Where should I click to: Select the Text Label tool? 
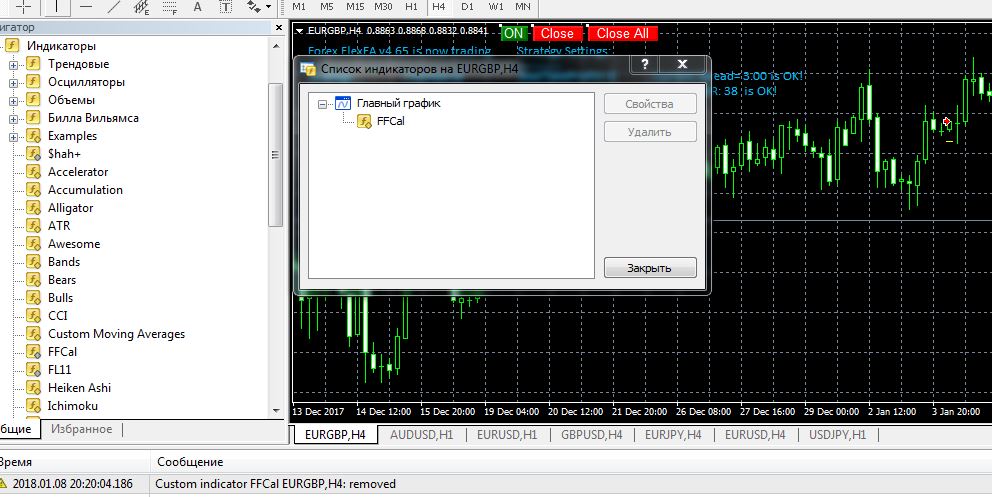226,7
